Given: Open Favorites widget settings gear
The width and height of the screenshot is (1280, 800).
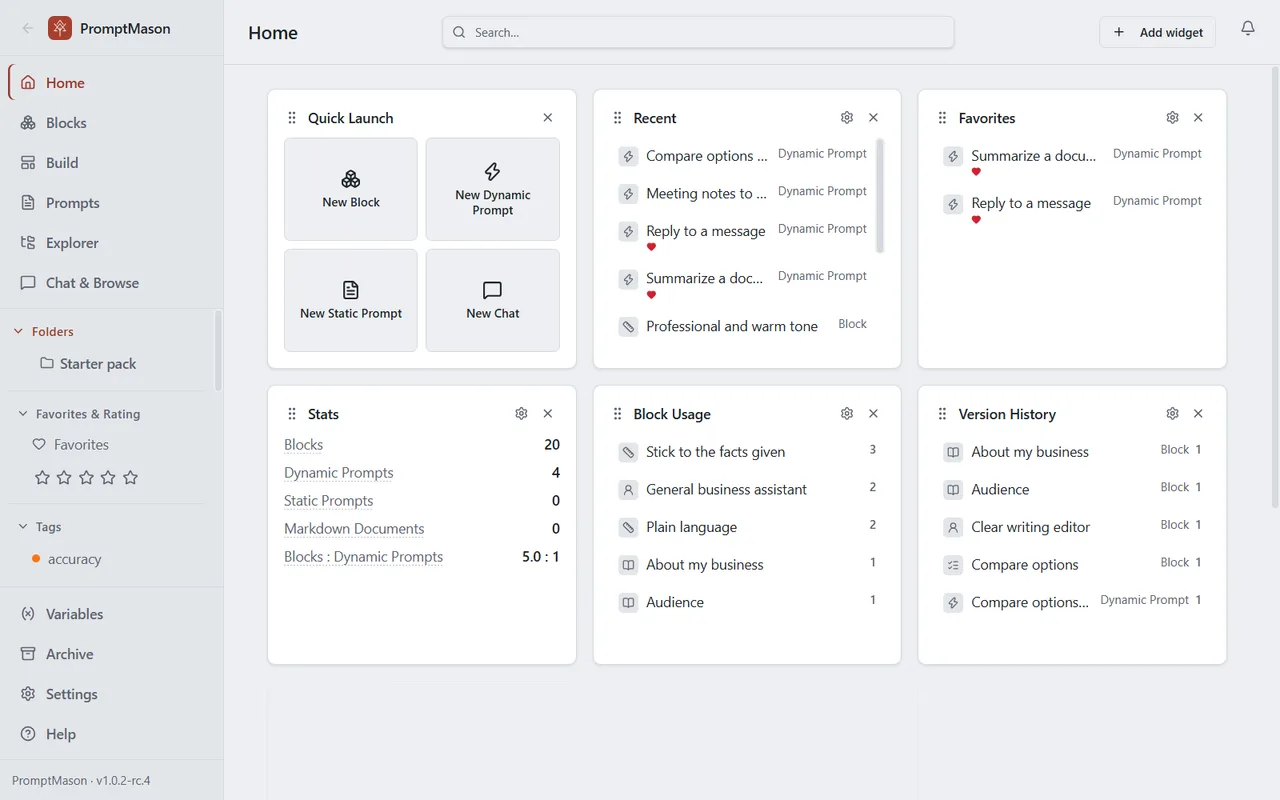Looking at the screenshot, I should [1173, 118].
